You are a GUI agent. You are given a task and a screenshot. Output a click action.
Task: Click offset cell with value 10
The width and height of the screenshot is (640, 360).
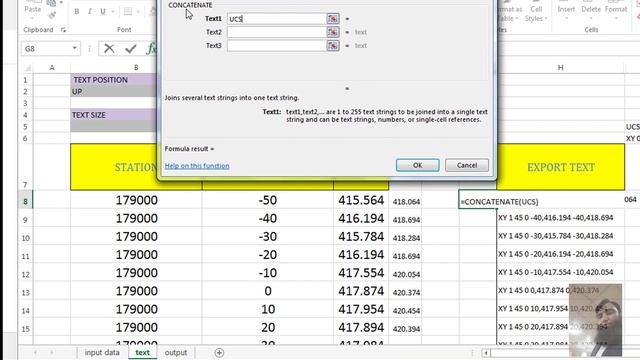tap(268, 309)
